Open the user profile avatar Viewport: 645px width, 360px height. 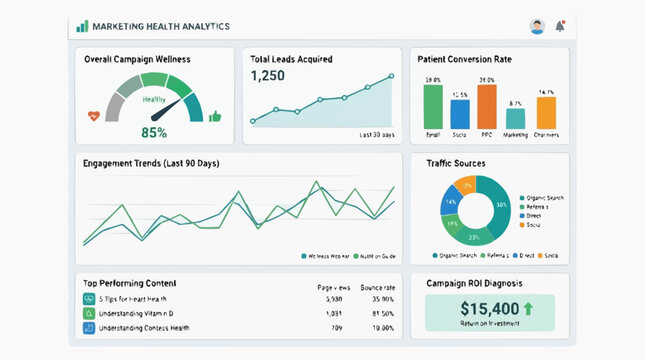[537, 26]
